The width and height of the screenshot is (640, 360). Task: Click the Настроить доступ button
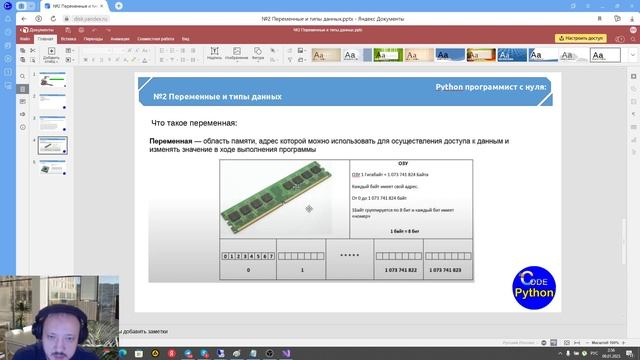(580, 38)
